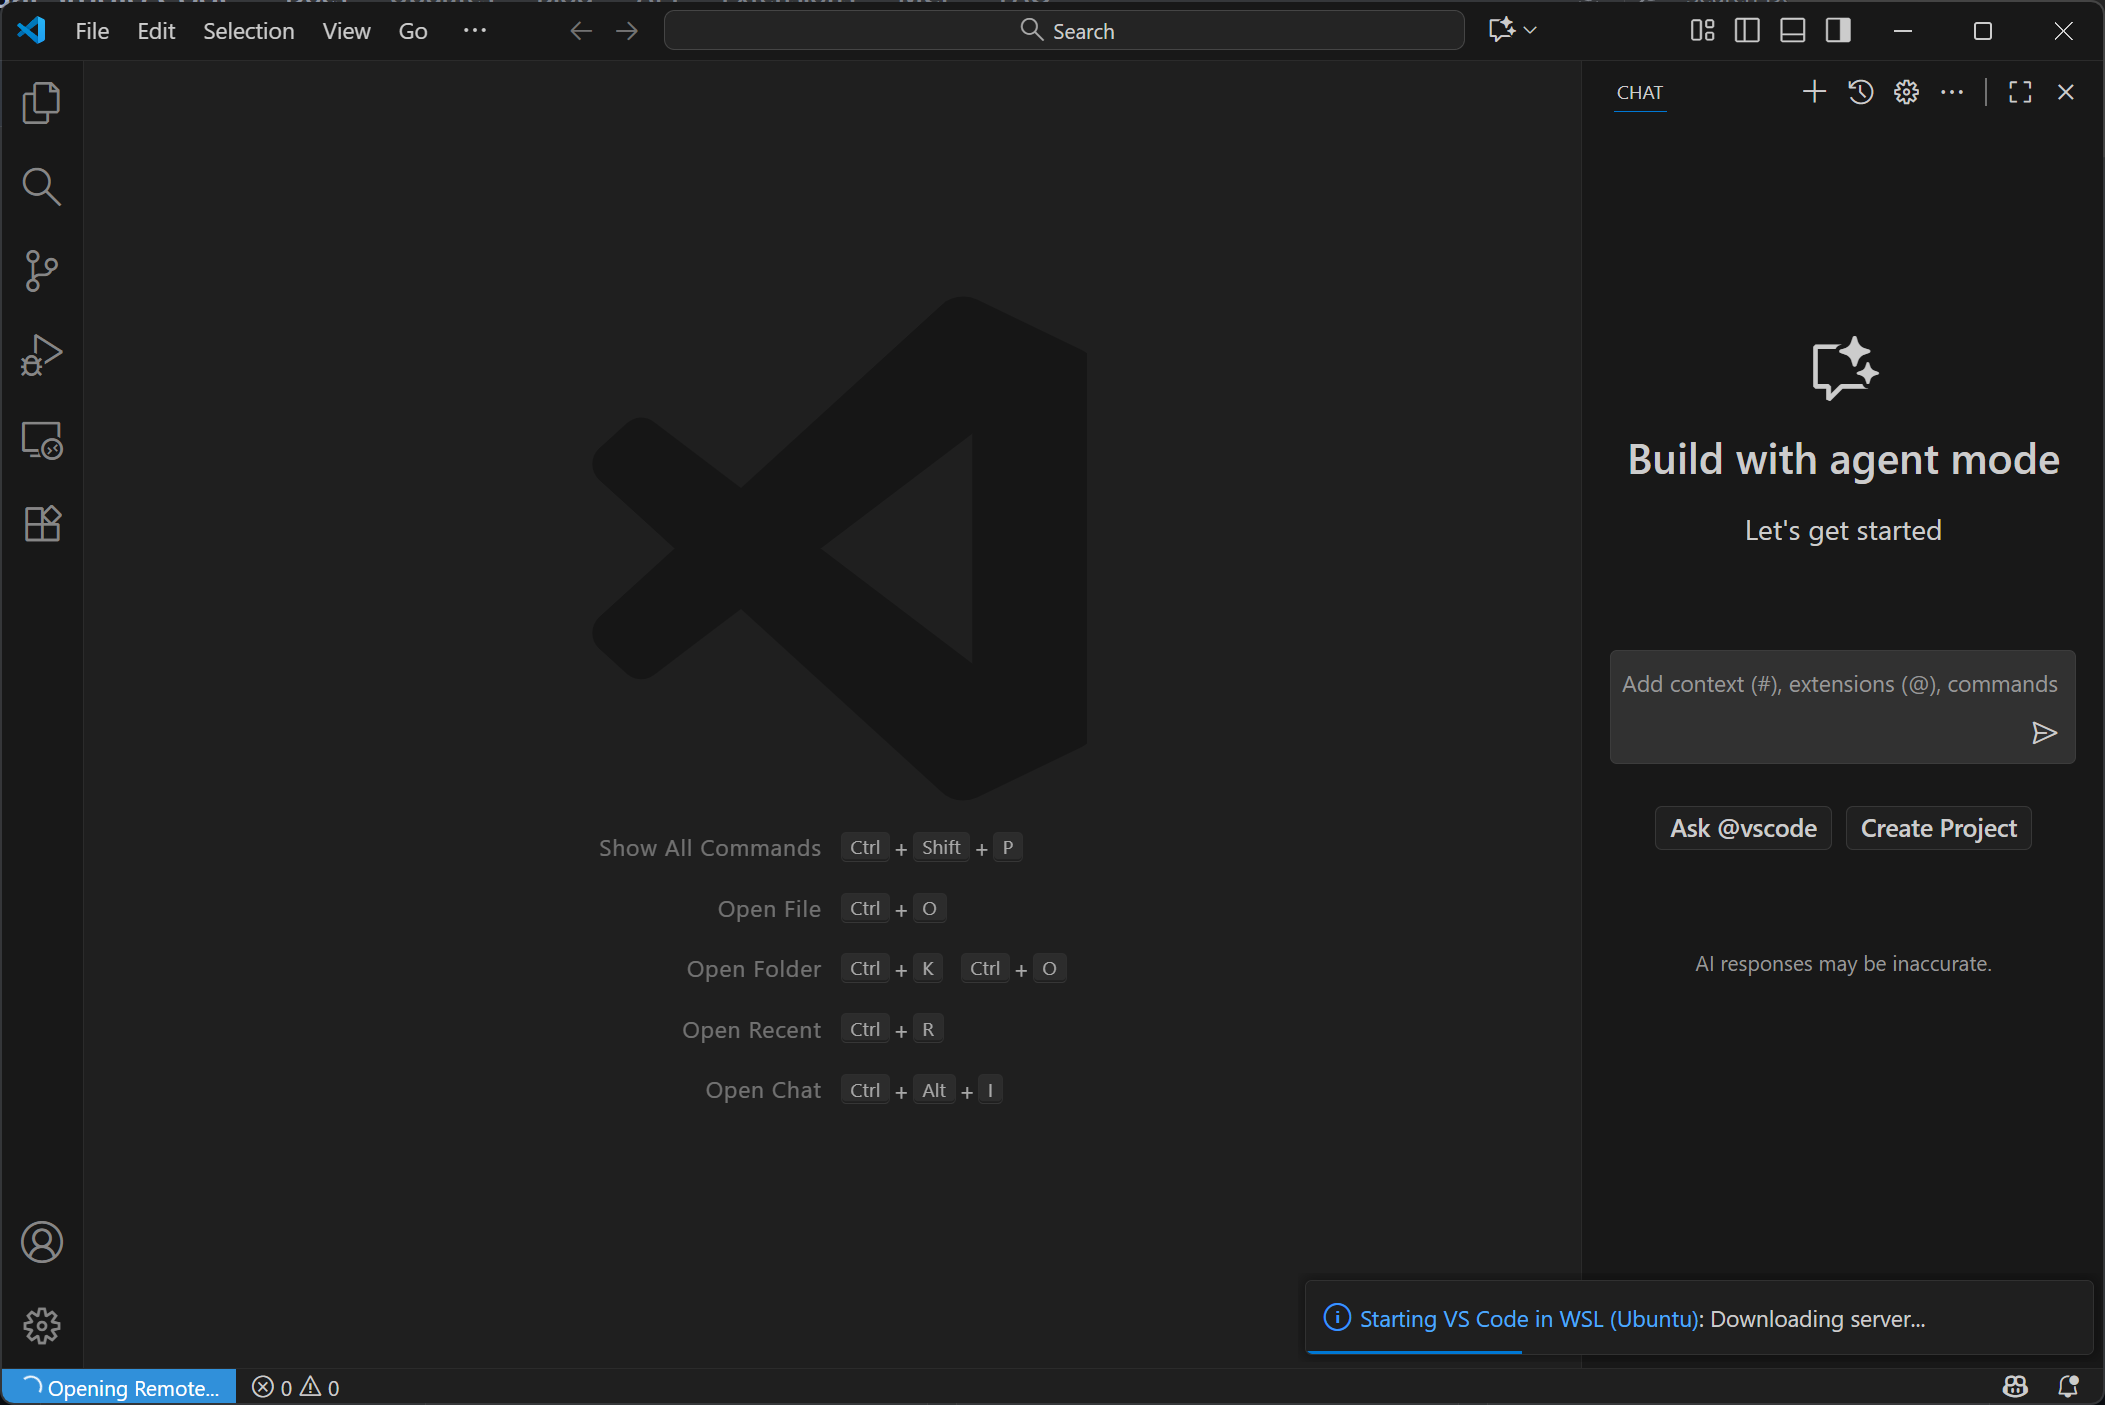This screenshot has height=1405, width=2105.
Task: Open the Source Control view
Action: point(41,271)
